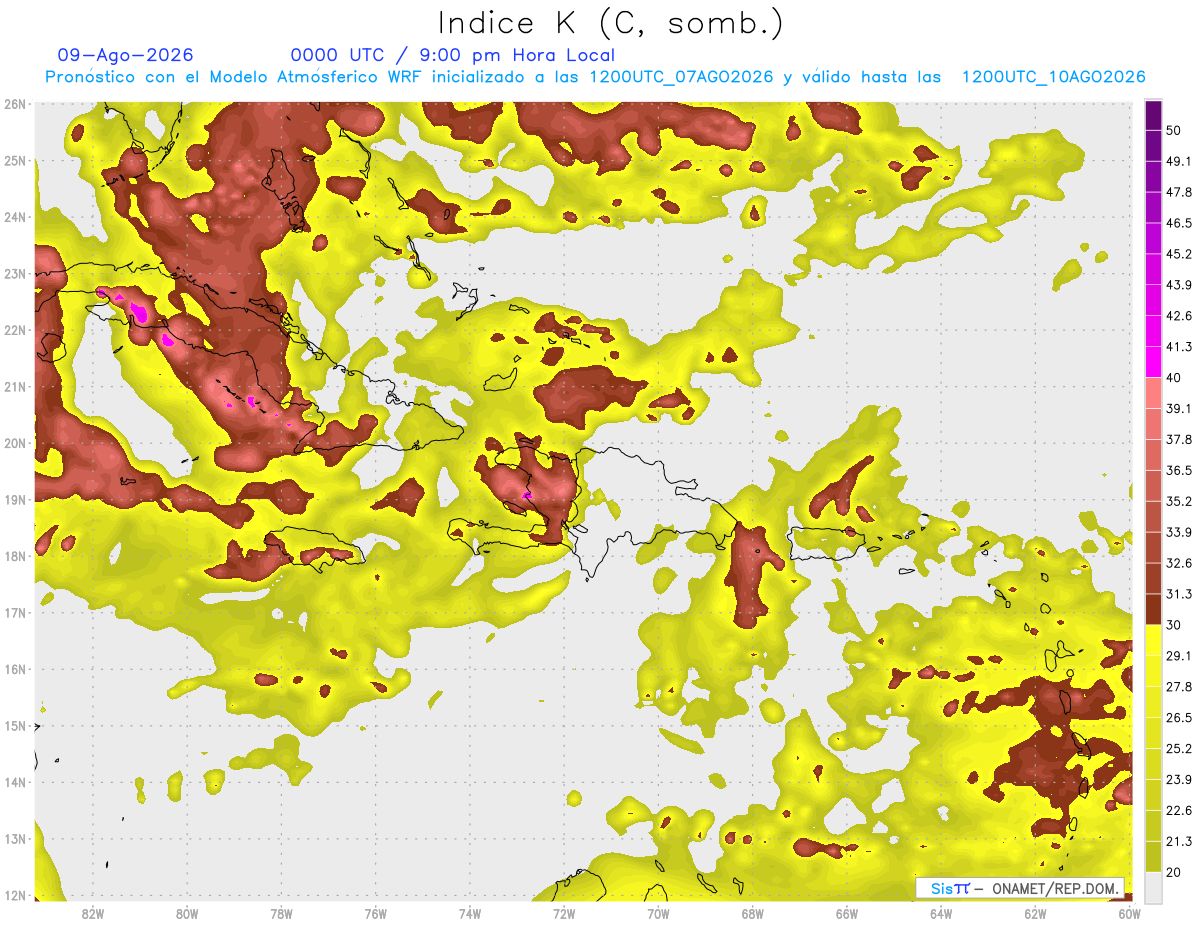The height and width of the screenshot is (927, 1200).
Task: Click the color bar value "47.8"
Action: (1179, 191)
